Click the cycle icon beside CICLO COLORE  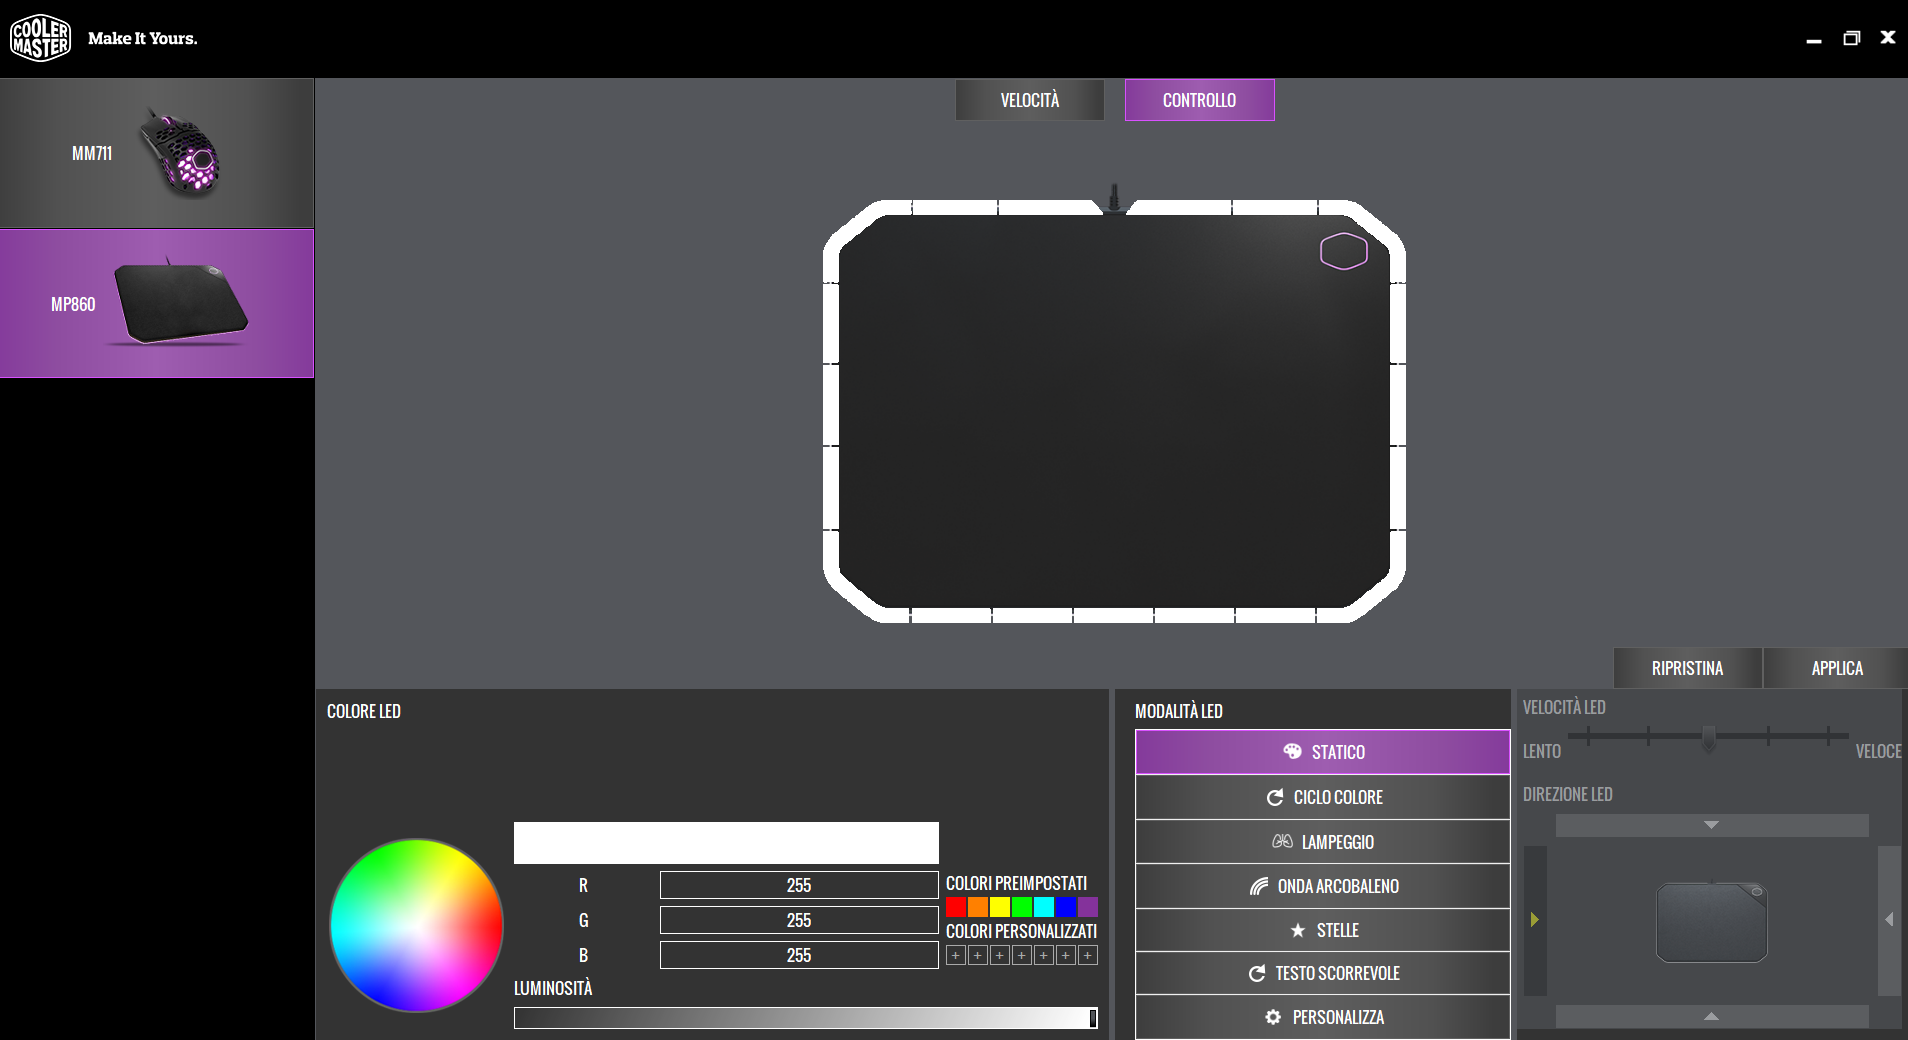point(1275,797)
